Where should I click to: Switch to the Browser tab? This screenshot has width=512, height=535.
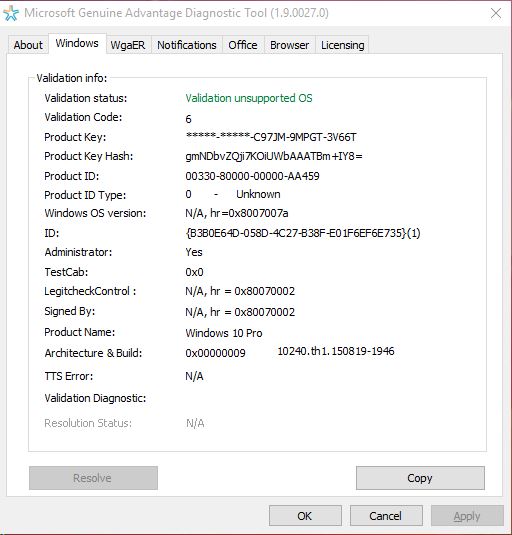[x=290, y=45]
